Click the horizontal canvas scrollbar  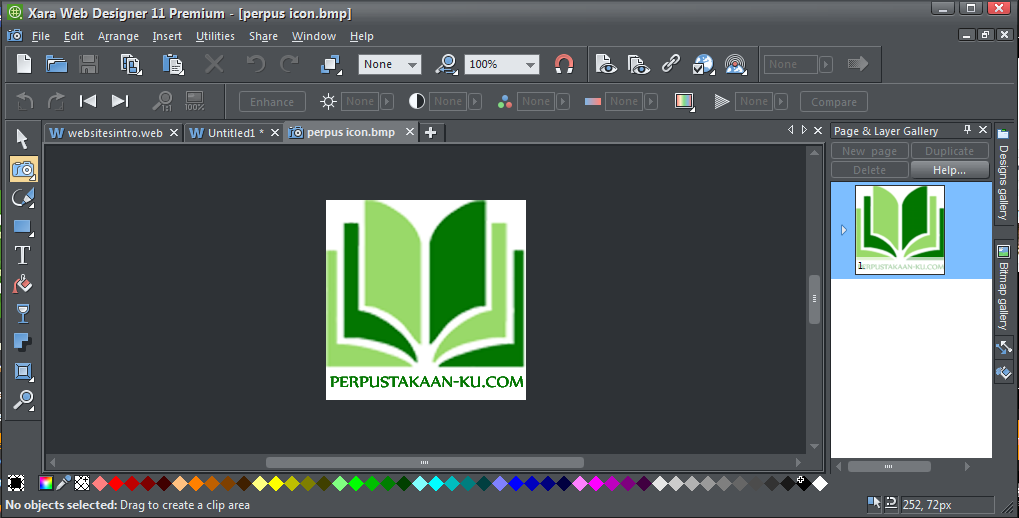pyautogui.click(x=425, y=463)
